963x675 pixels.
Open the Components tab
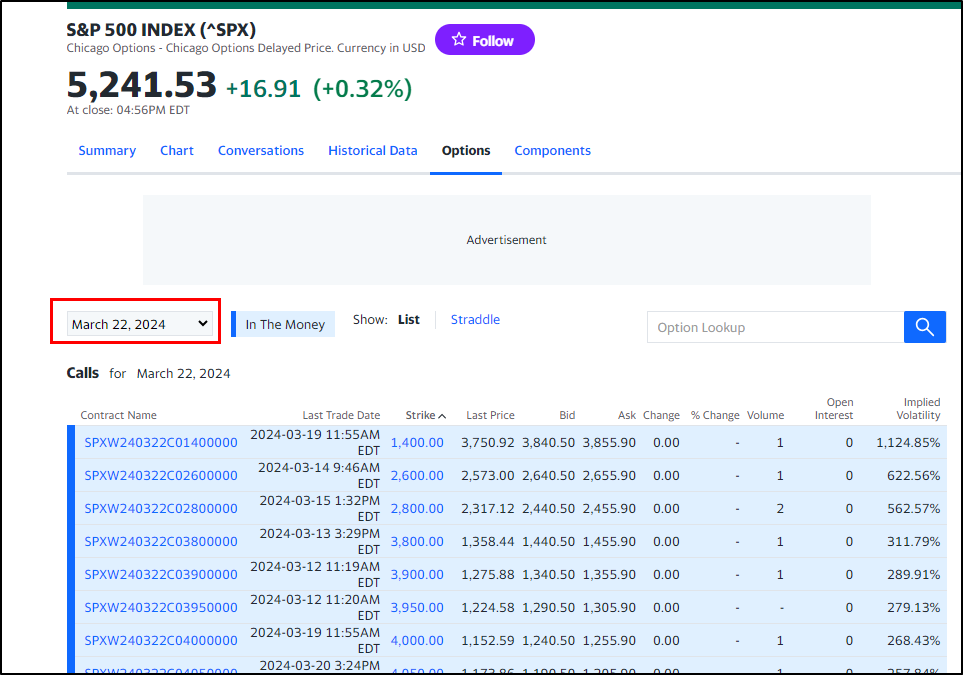pos(553,150)
